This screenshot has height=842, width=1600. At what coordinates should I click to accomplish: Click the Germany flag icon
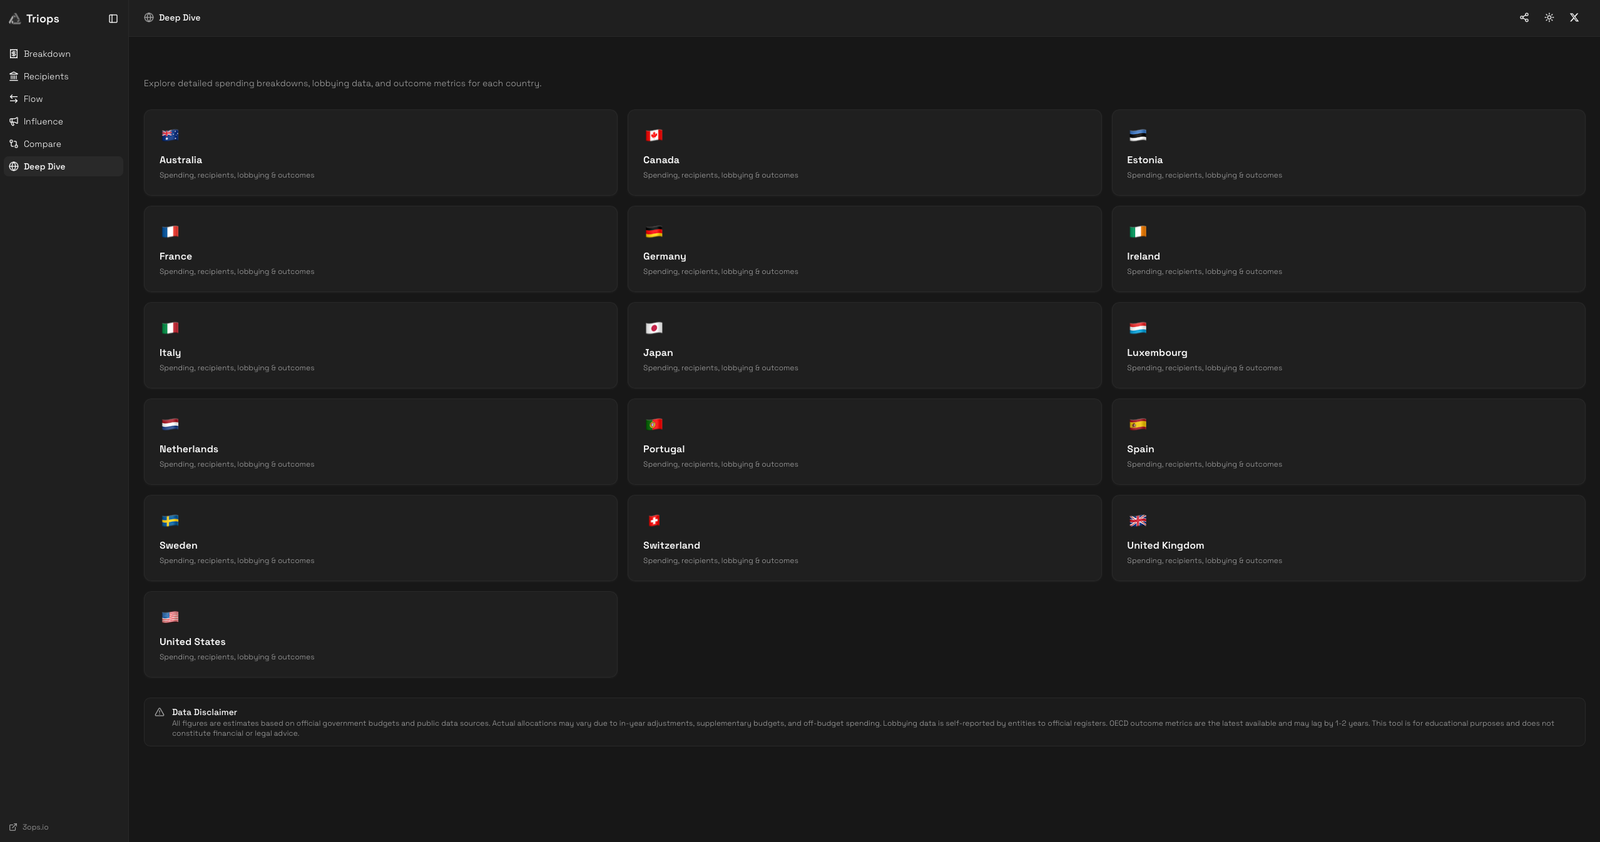654,232
